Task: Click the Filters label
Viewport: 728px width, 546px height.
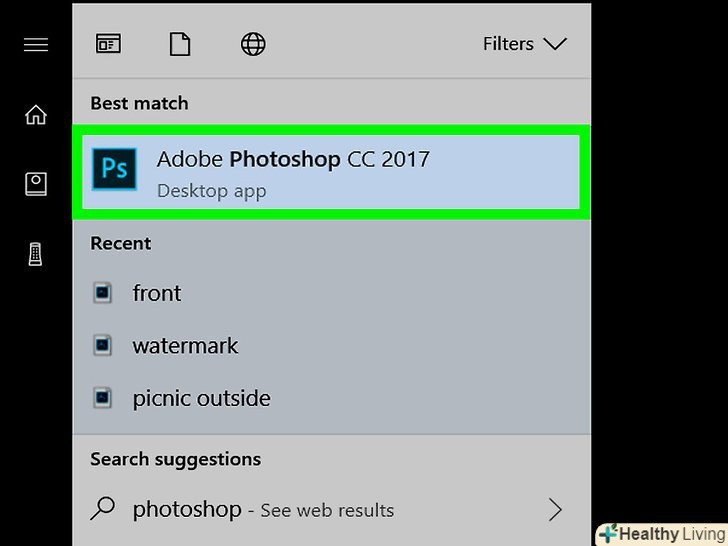Action: 508,44
